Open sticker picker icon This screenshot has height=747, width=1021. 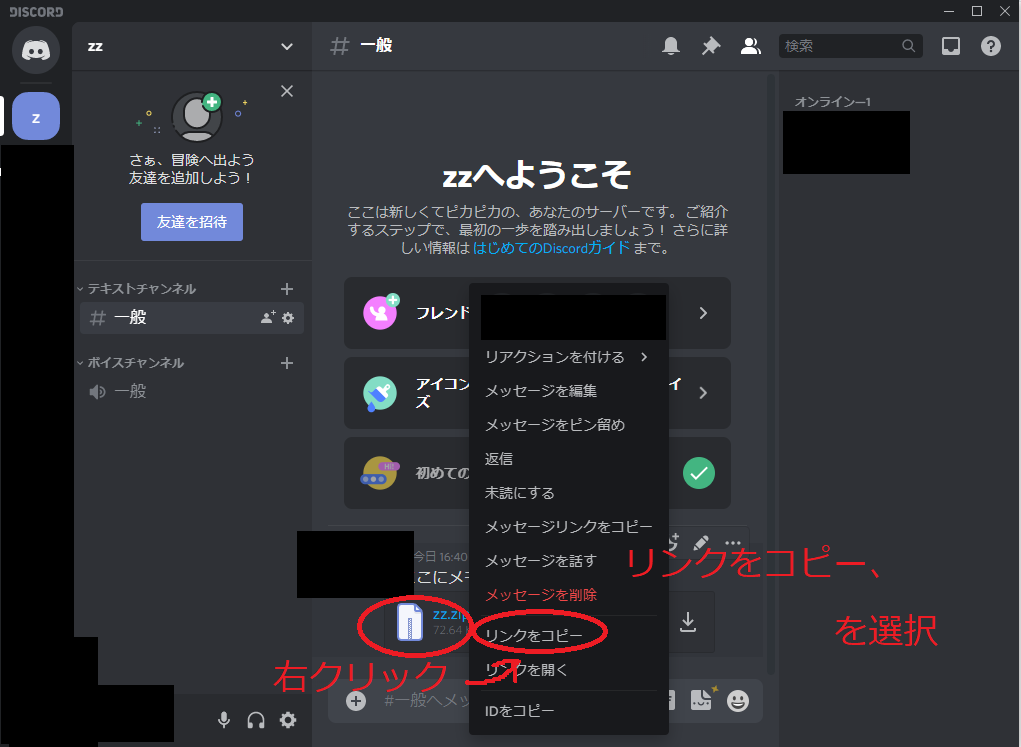tap(701, 700)
